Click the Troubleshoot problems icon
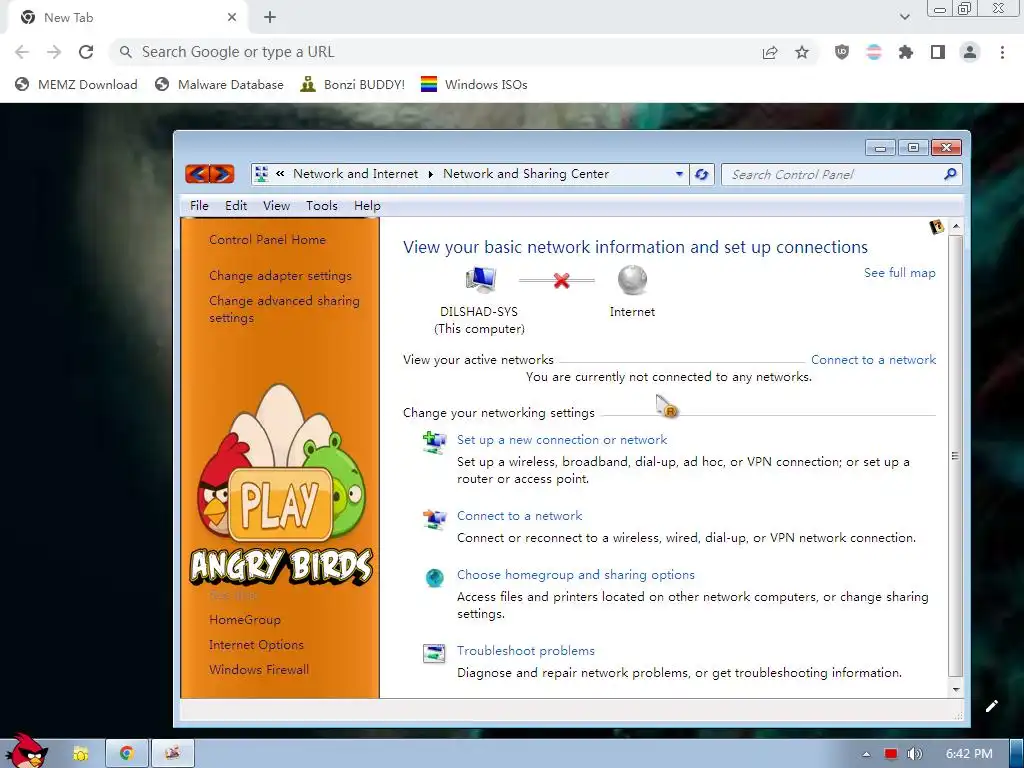The width and height of the screenshot is (1024, 768). [434, 653]
